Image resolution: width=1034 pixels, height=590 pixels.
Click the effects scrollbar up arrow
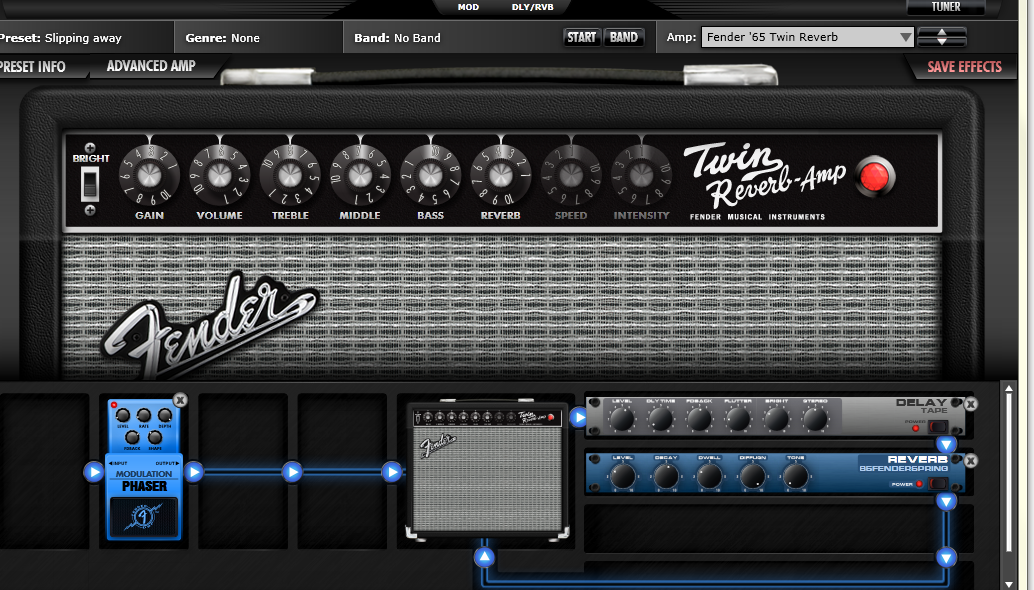1009,389
